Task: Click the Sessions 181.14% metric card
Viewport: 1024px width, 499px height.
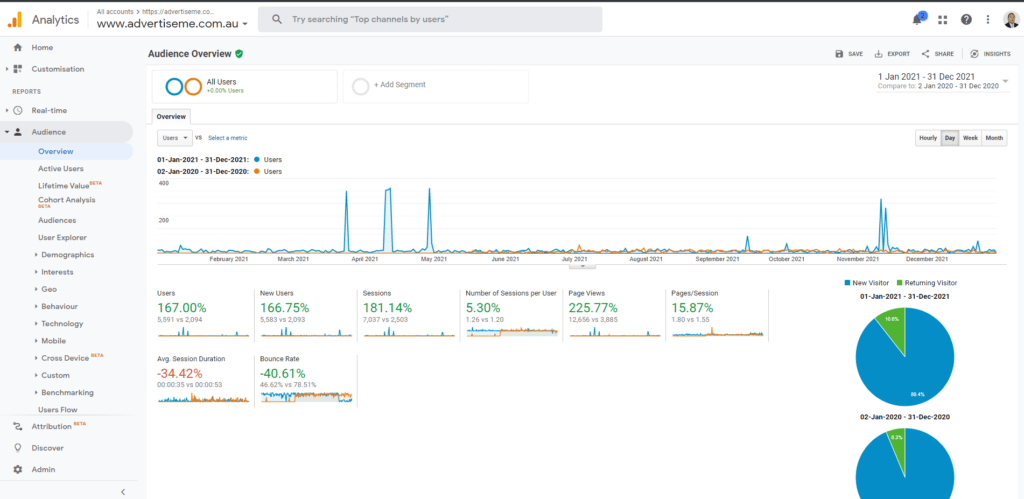Action: [408, 314]
